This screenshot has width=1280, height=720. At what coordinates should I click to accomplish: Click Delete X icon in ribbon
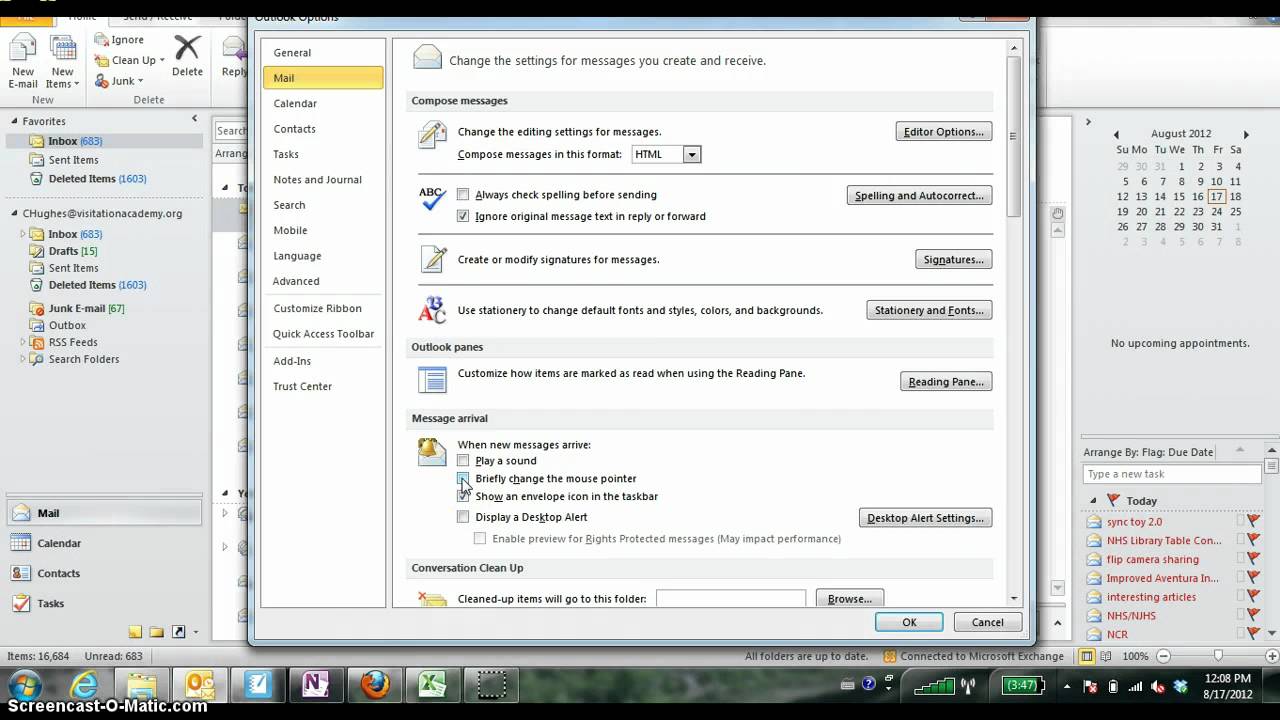point(187,48)
